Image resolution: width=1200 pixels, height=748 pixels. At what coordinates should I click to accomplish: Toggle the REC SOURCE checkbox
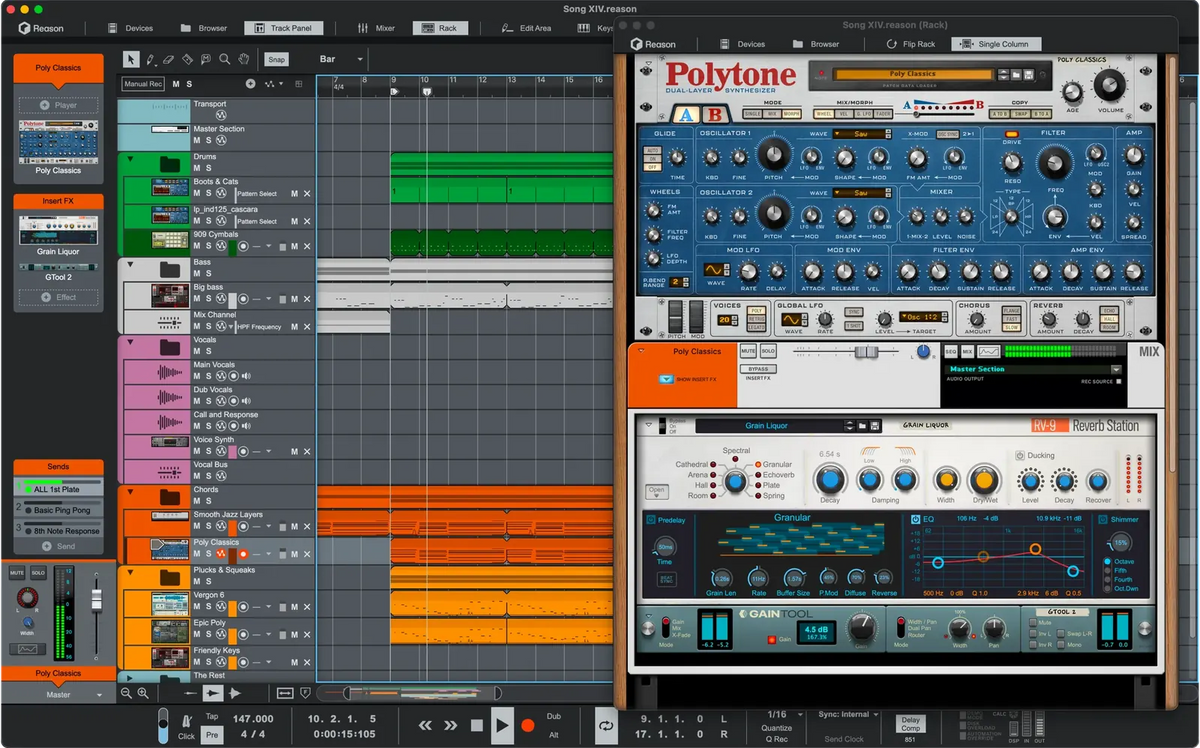[x=1118, y=381]
